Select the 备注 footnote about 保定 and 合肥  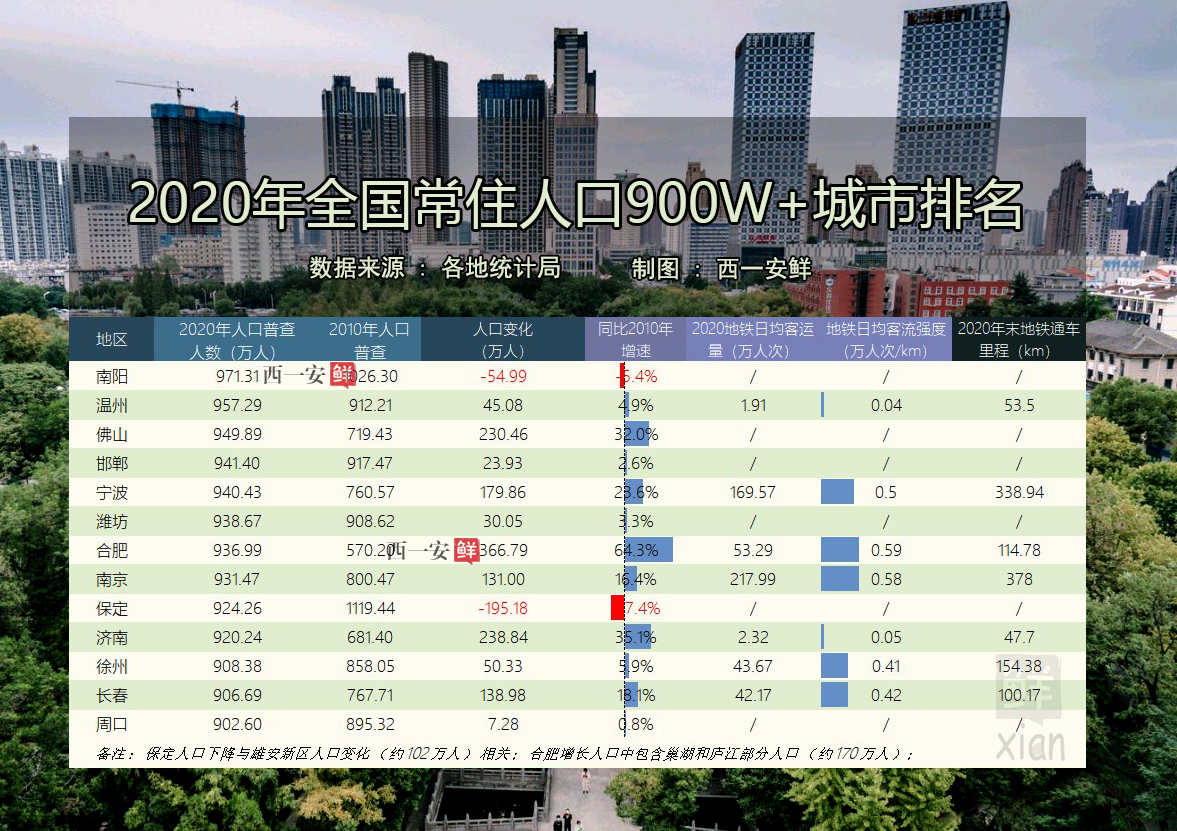[504, 754]
